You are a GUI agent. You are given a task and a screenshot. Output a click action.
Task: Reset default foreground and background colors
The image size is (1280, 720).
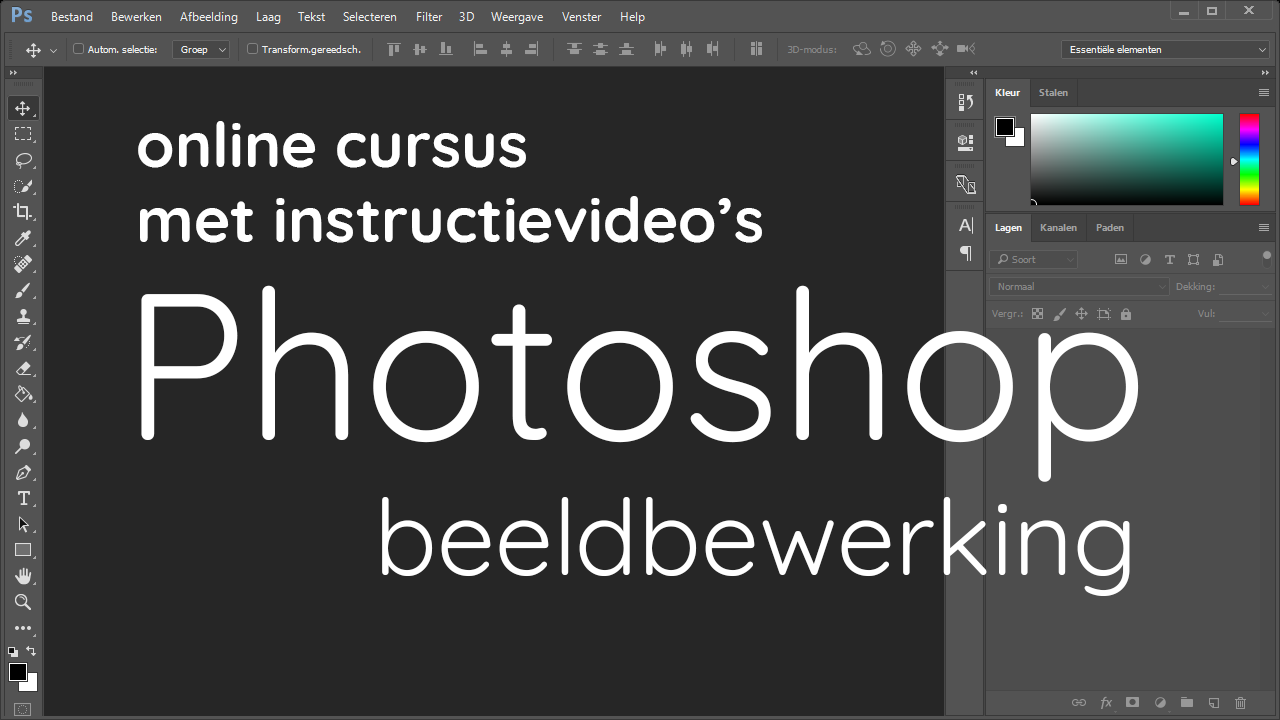click(x=13, y=652)
